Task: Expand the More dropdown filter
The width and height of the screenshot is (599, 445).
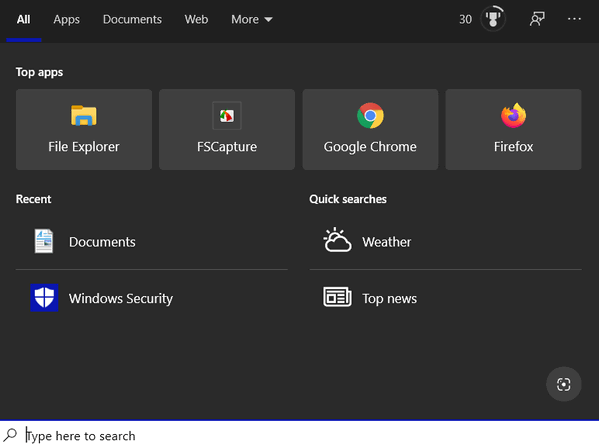Action: pyautogui.click(x=252, y=19)
